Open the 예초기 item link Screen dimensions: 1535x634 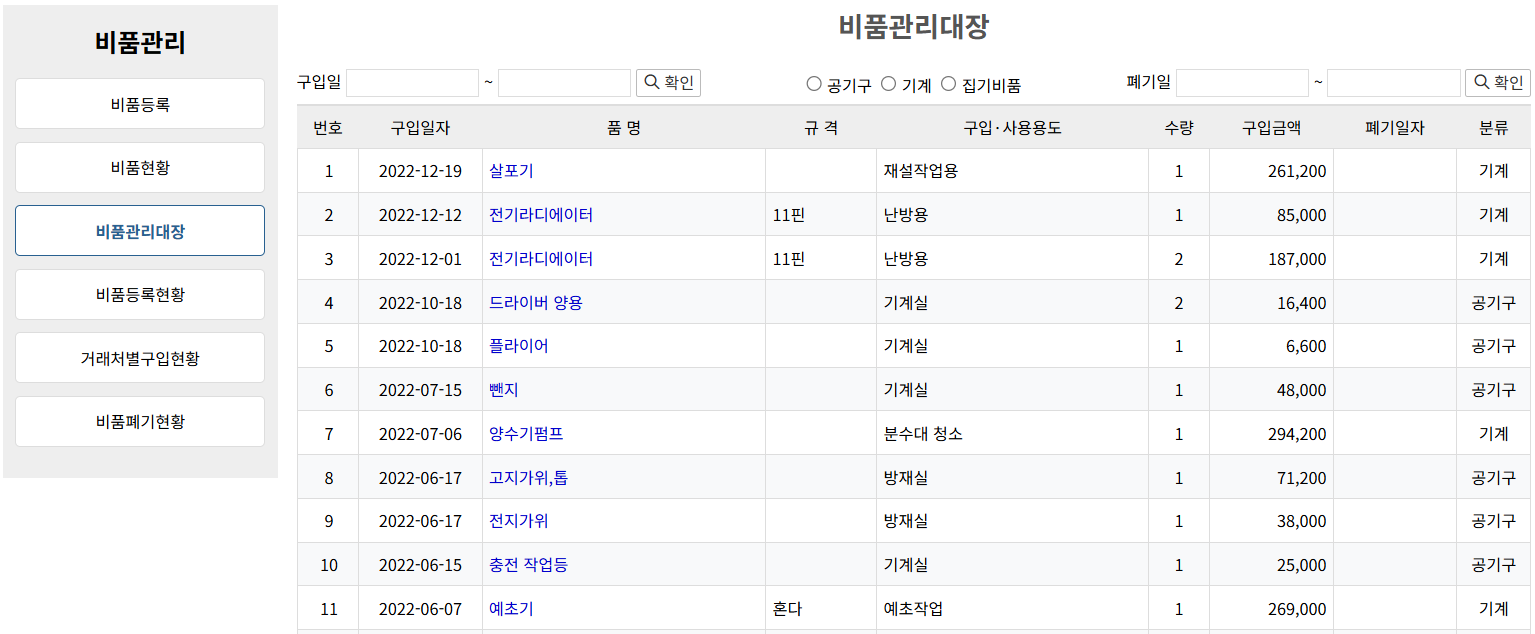511,609
